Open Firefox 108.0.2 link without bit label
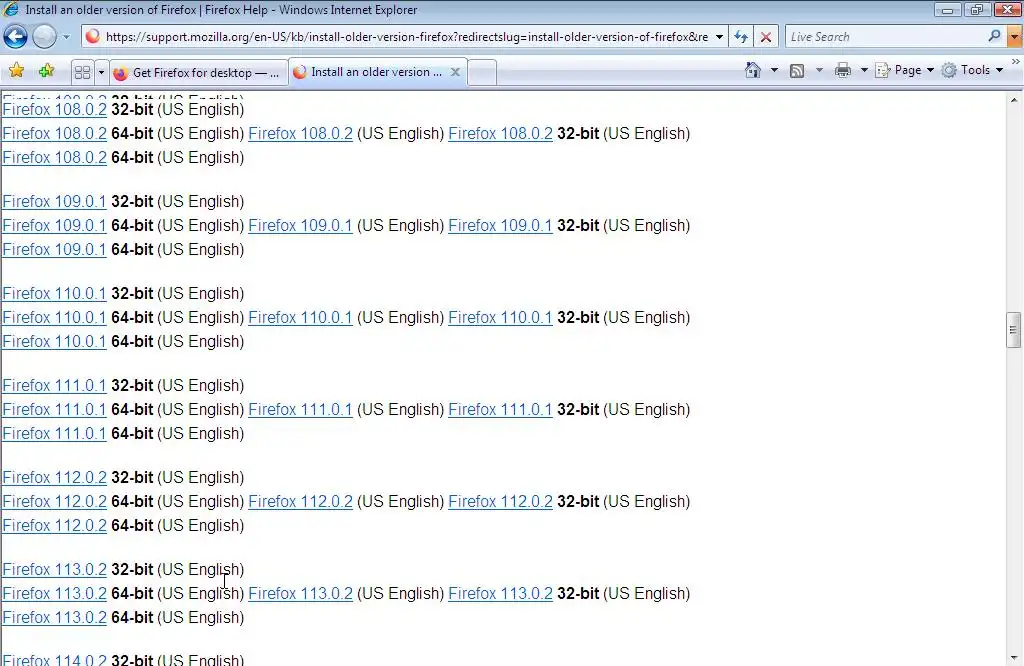This screenshot has width=1024, height=666. pyautogui.click(x=300, y=133)
